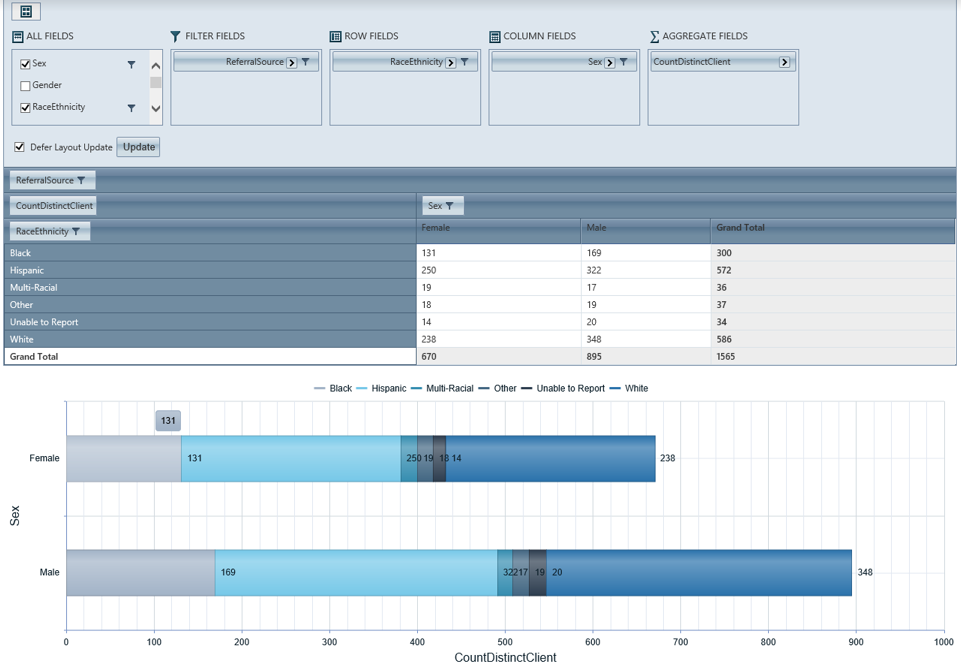
Task: Click filter funnel on ReferralSource filter field
Action: pos(306,62)
